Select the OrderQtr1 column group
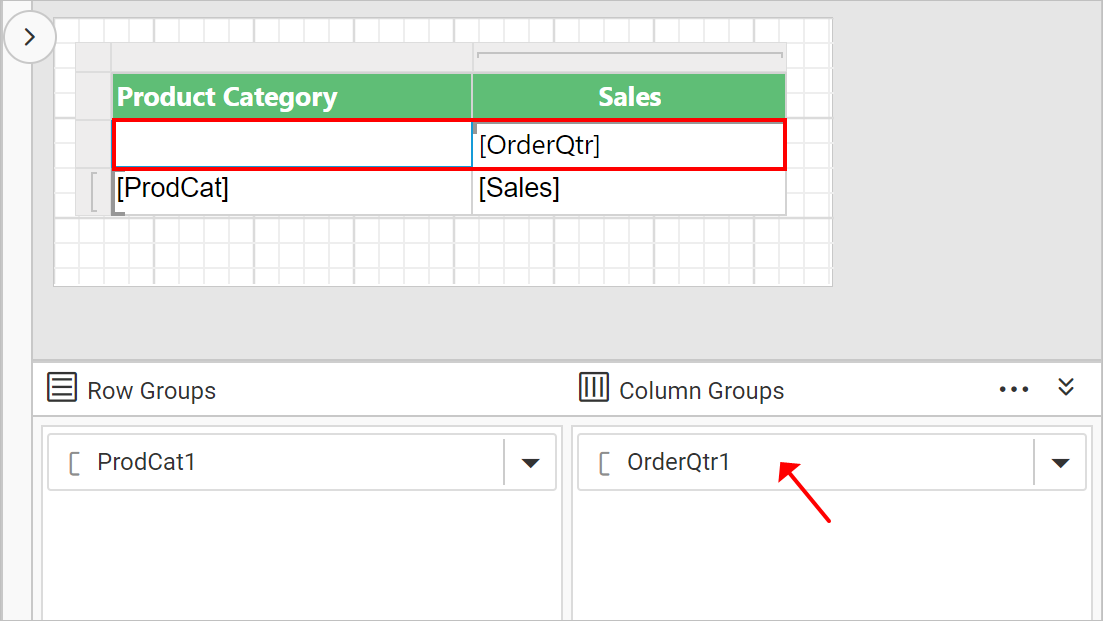 point(679,462)
